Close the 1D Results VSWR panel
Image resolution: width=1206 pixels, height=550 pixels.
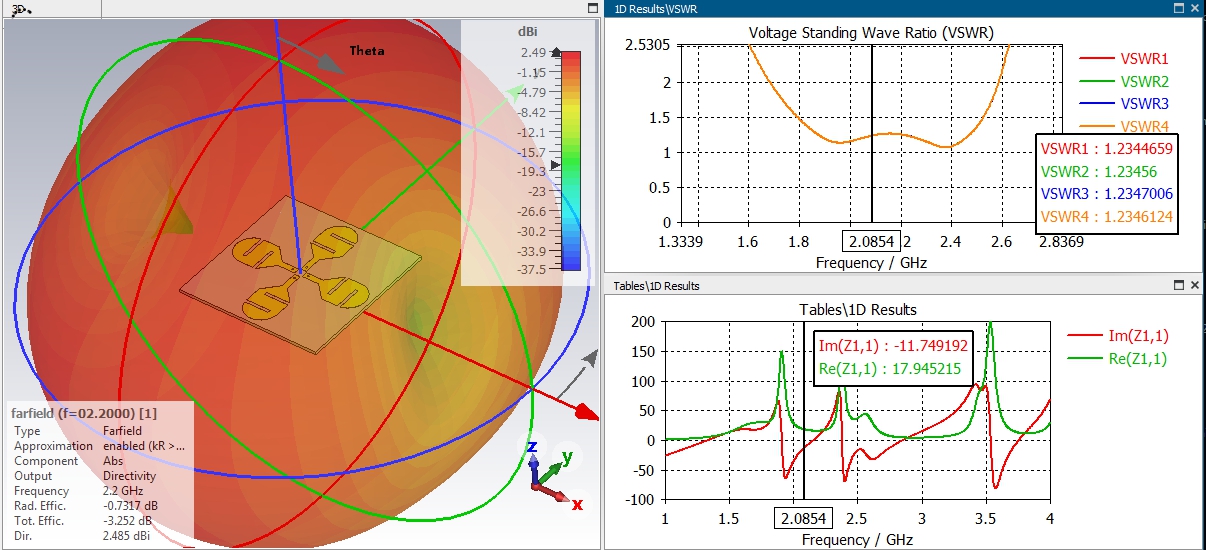pos(1194,8)
